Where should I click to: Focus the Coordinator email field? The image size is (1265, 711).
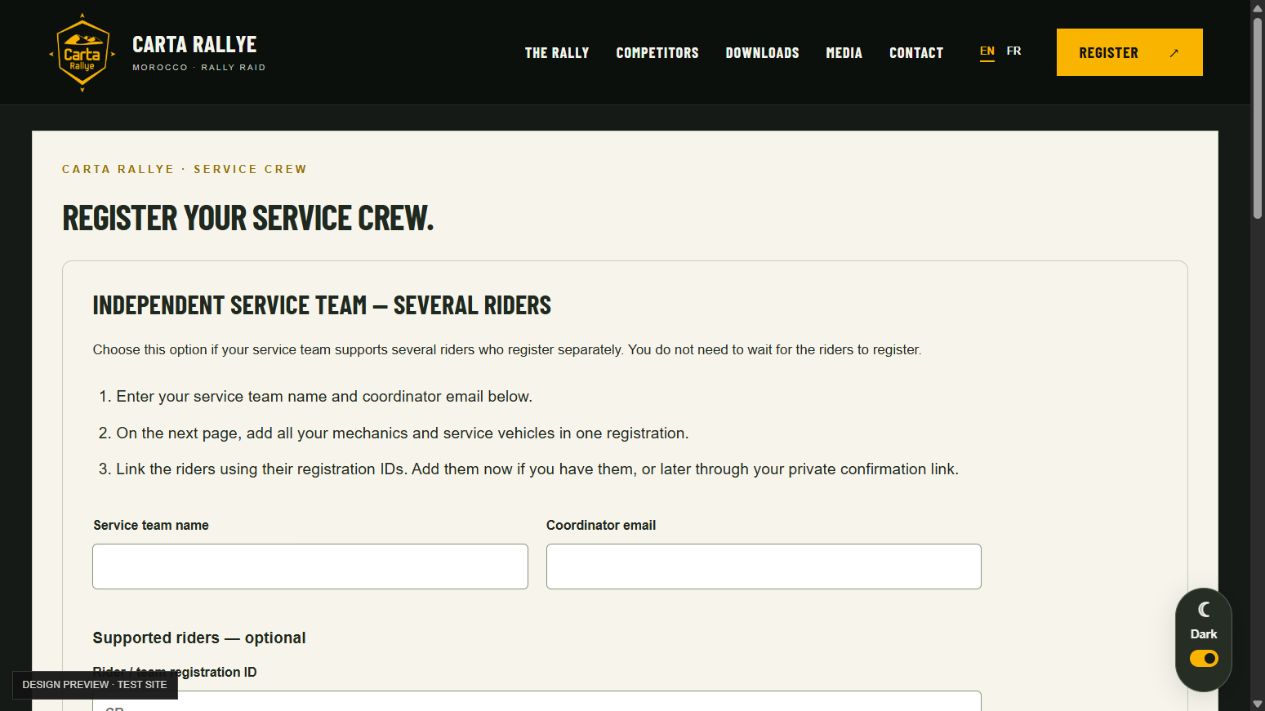pos(764,566)
